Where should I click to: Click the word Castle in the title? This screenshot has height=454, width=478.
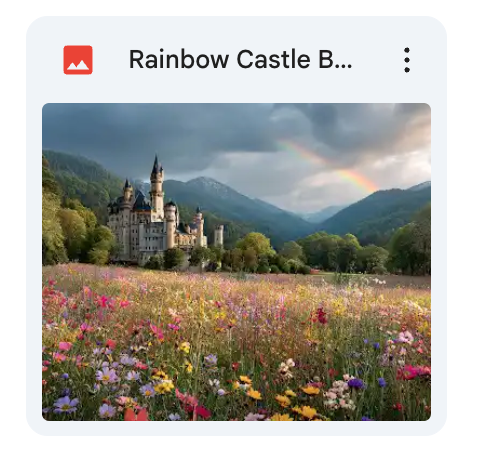pos(274,60)
